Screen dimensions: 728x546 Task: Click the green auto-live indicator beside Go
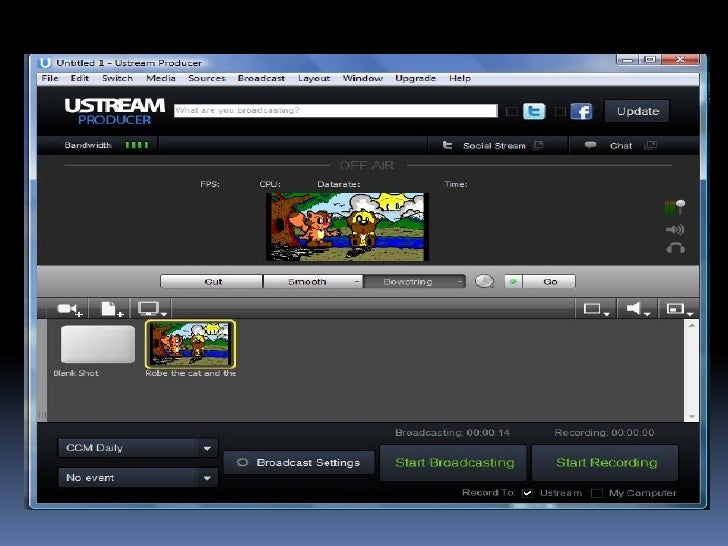click(514, 281)
